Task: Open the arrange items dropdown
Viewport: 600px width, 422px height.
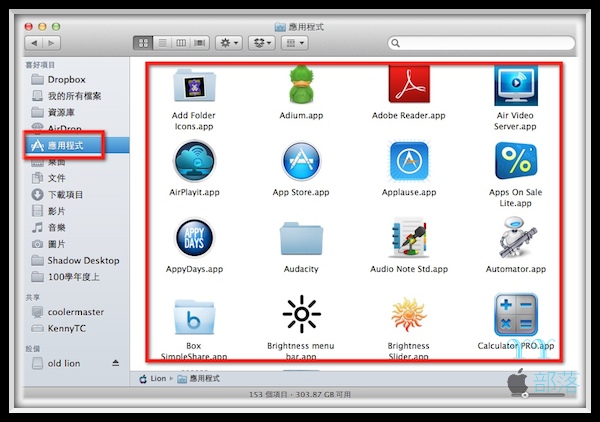Action: click(x=295, y=43)
